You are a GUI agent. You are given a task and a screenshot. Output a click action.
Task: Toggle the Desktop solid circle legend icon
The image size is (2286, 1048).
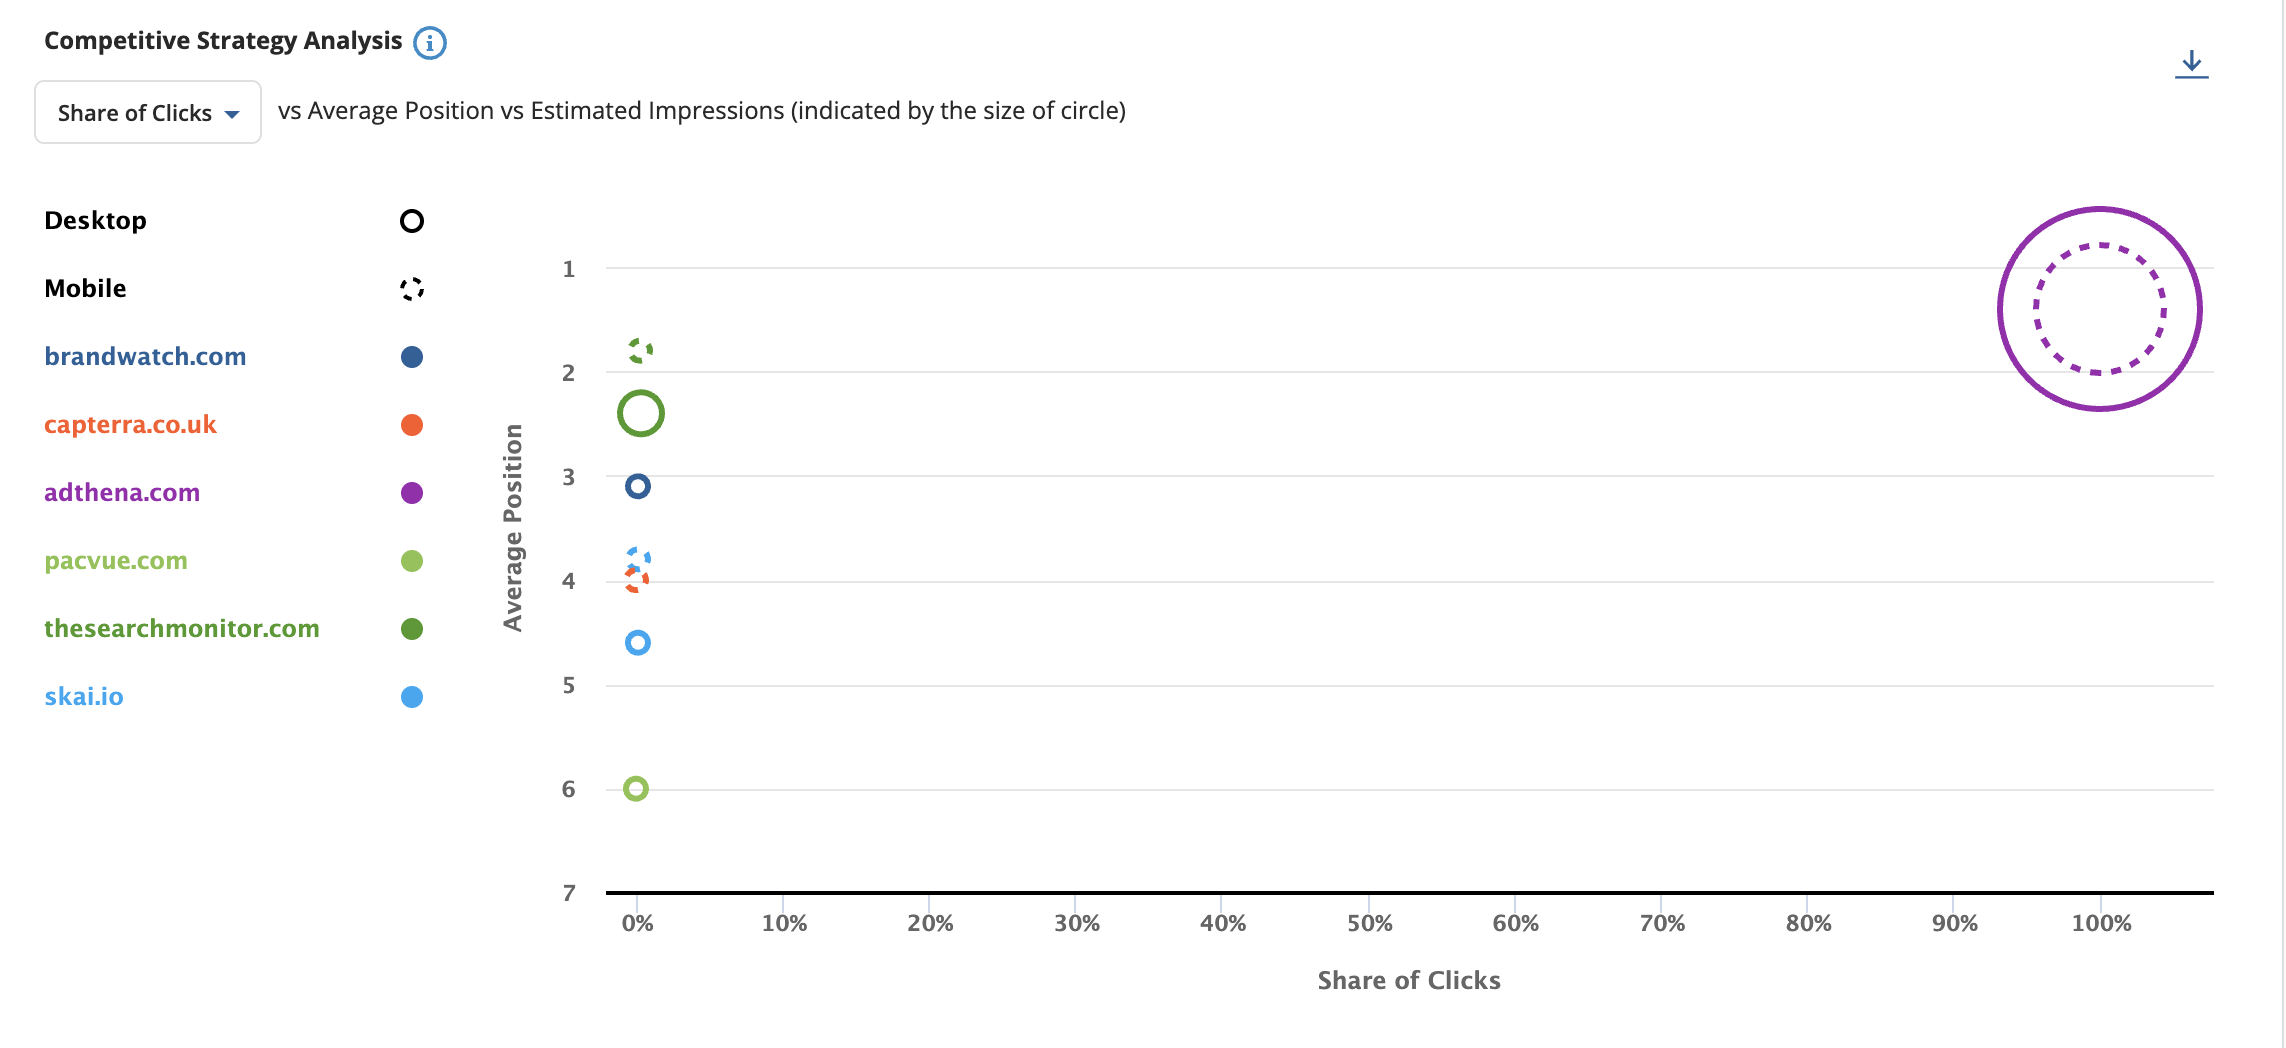[412, 221]
